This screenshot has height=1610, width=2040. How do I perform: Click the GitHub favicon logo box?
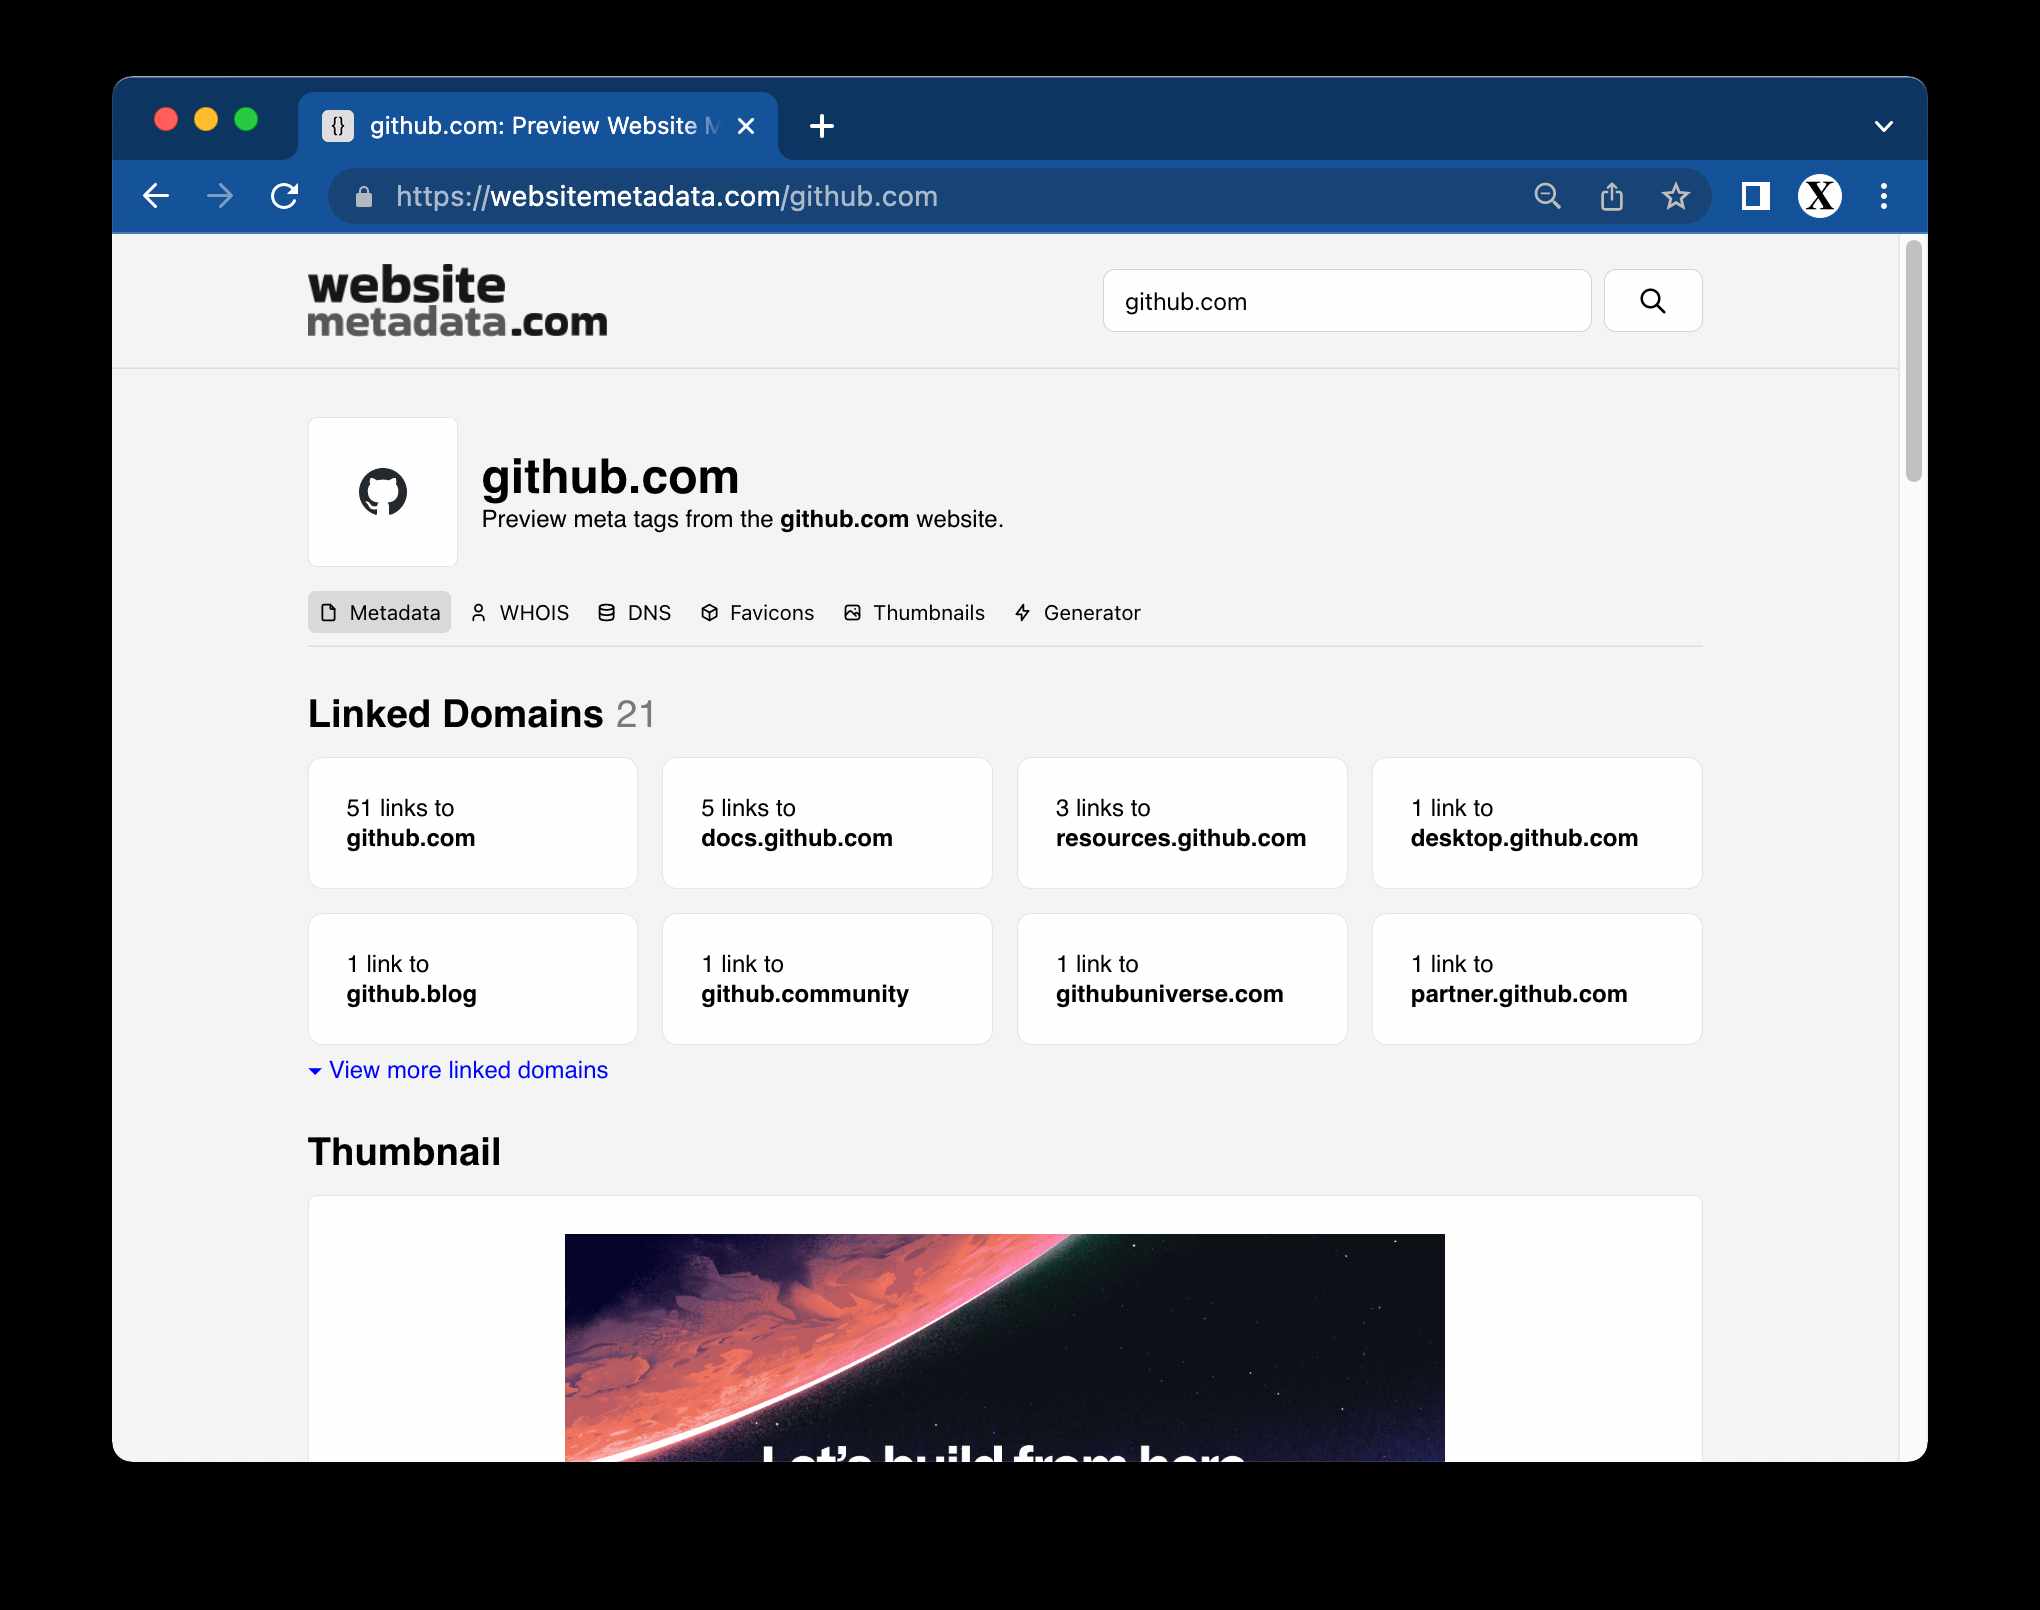(x=383, y=492)
